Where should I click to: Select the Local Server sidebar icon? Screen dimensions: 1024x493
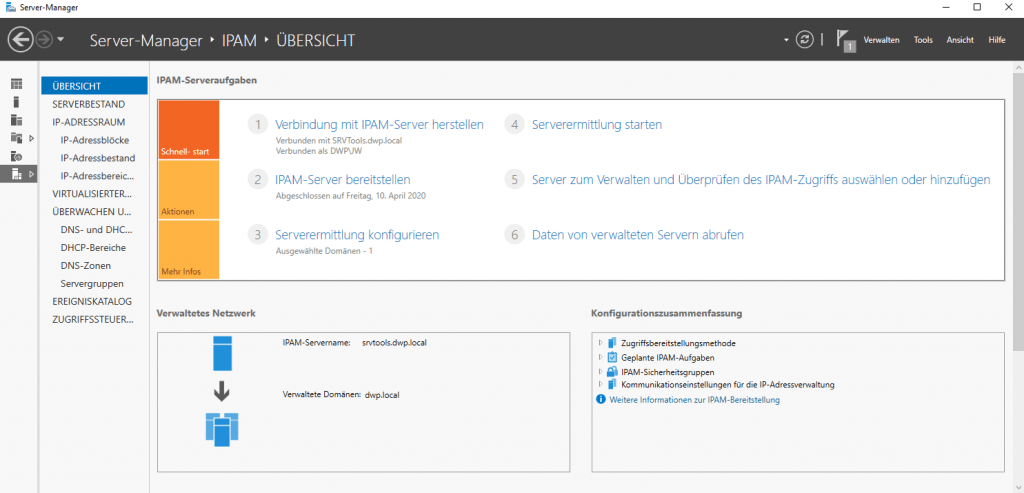point(16,102)
